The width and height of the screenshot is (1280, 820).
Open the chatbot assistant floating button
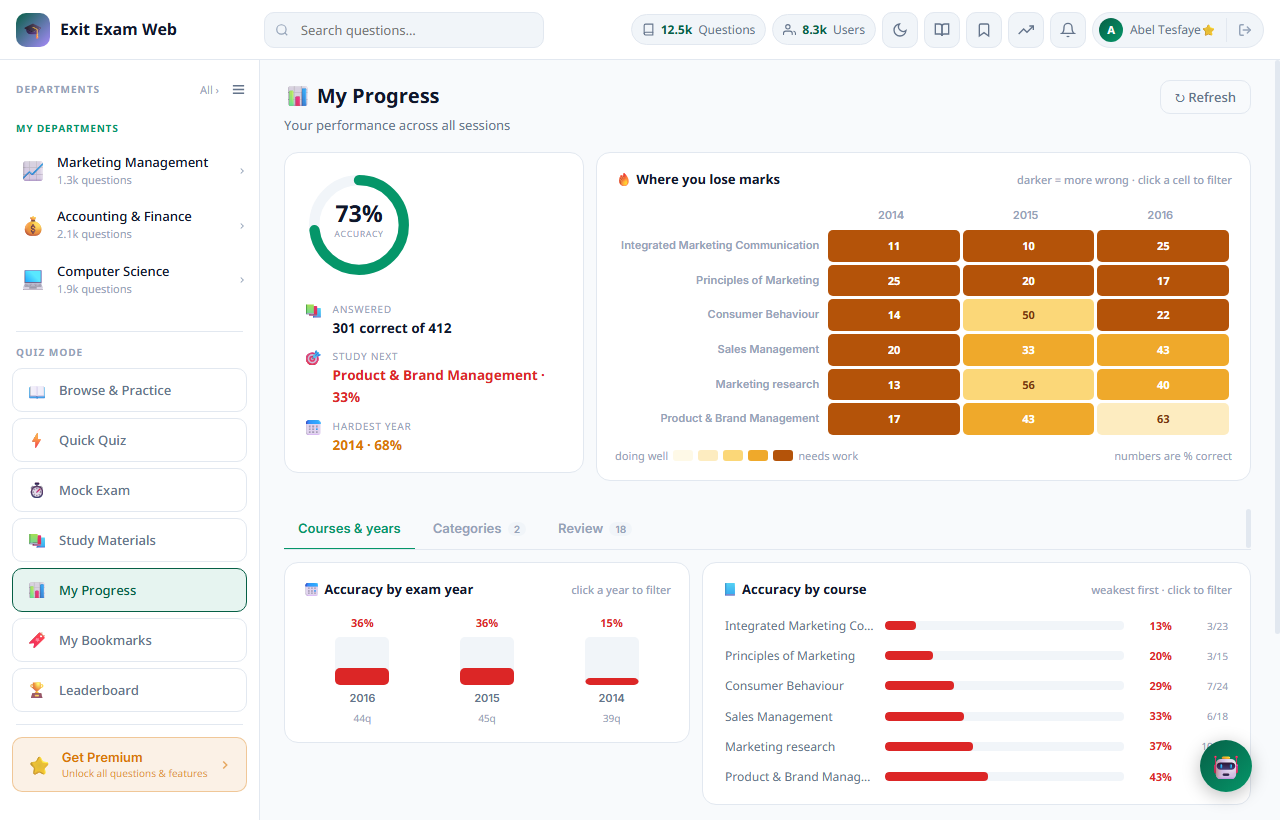click(x=1226, y=766)
